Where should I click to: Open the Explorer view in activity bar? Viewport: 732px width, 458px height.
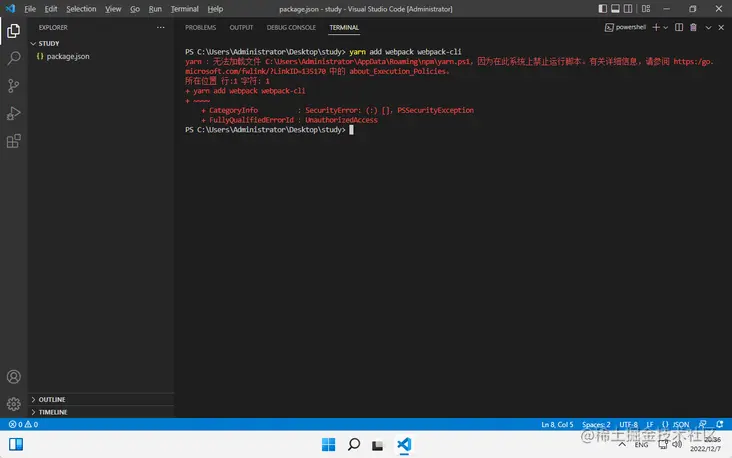(x=14, y=31)
